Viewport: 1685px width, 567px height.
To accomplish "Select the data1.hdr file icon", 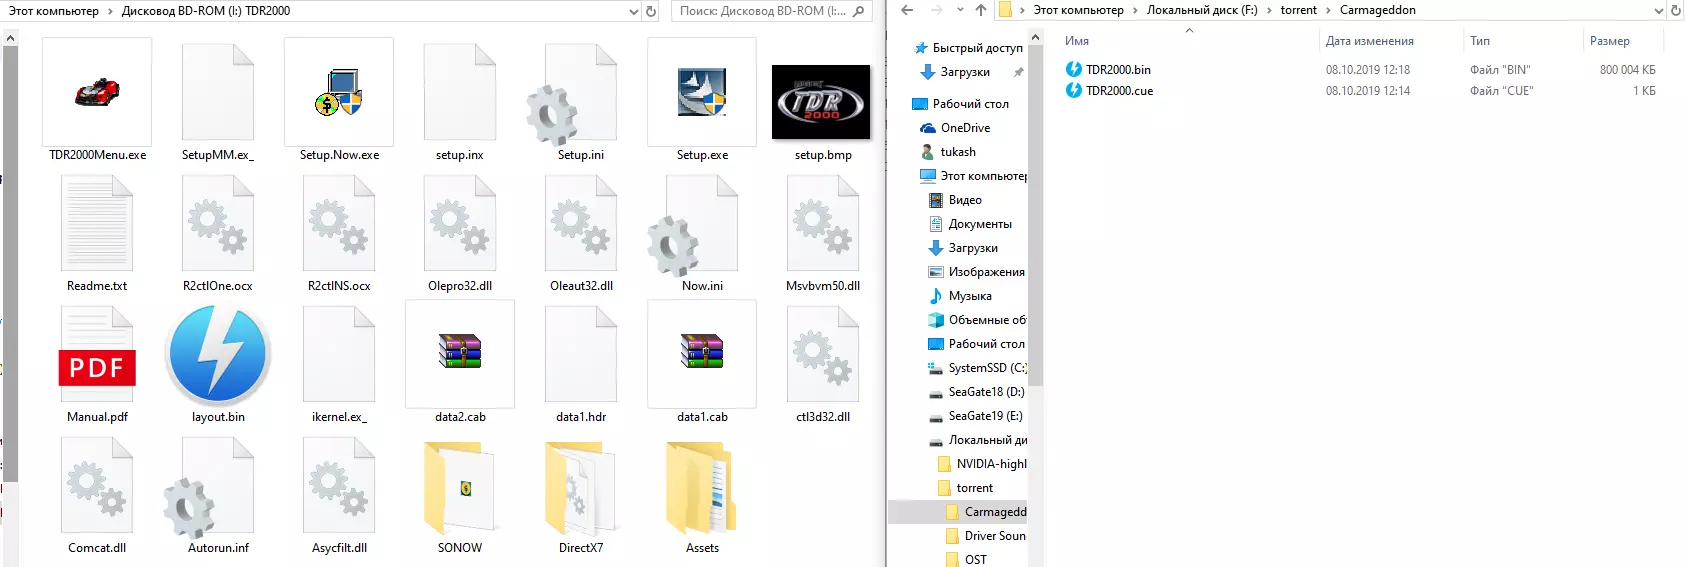I will tap(581, 355).
